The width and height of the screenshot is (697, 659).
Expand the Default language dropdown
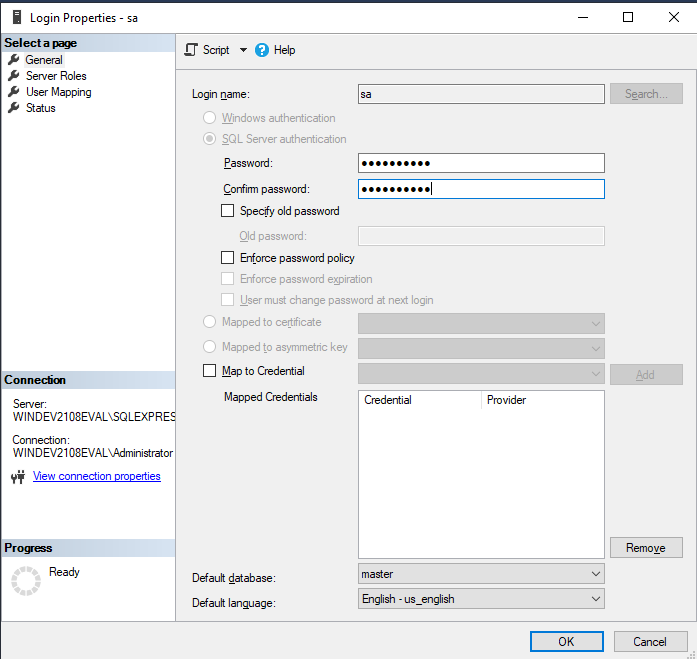[481, 599]
